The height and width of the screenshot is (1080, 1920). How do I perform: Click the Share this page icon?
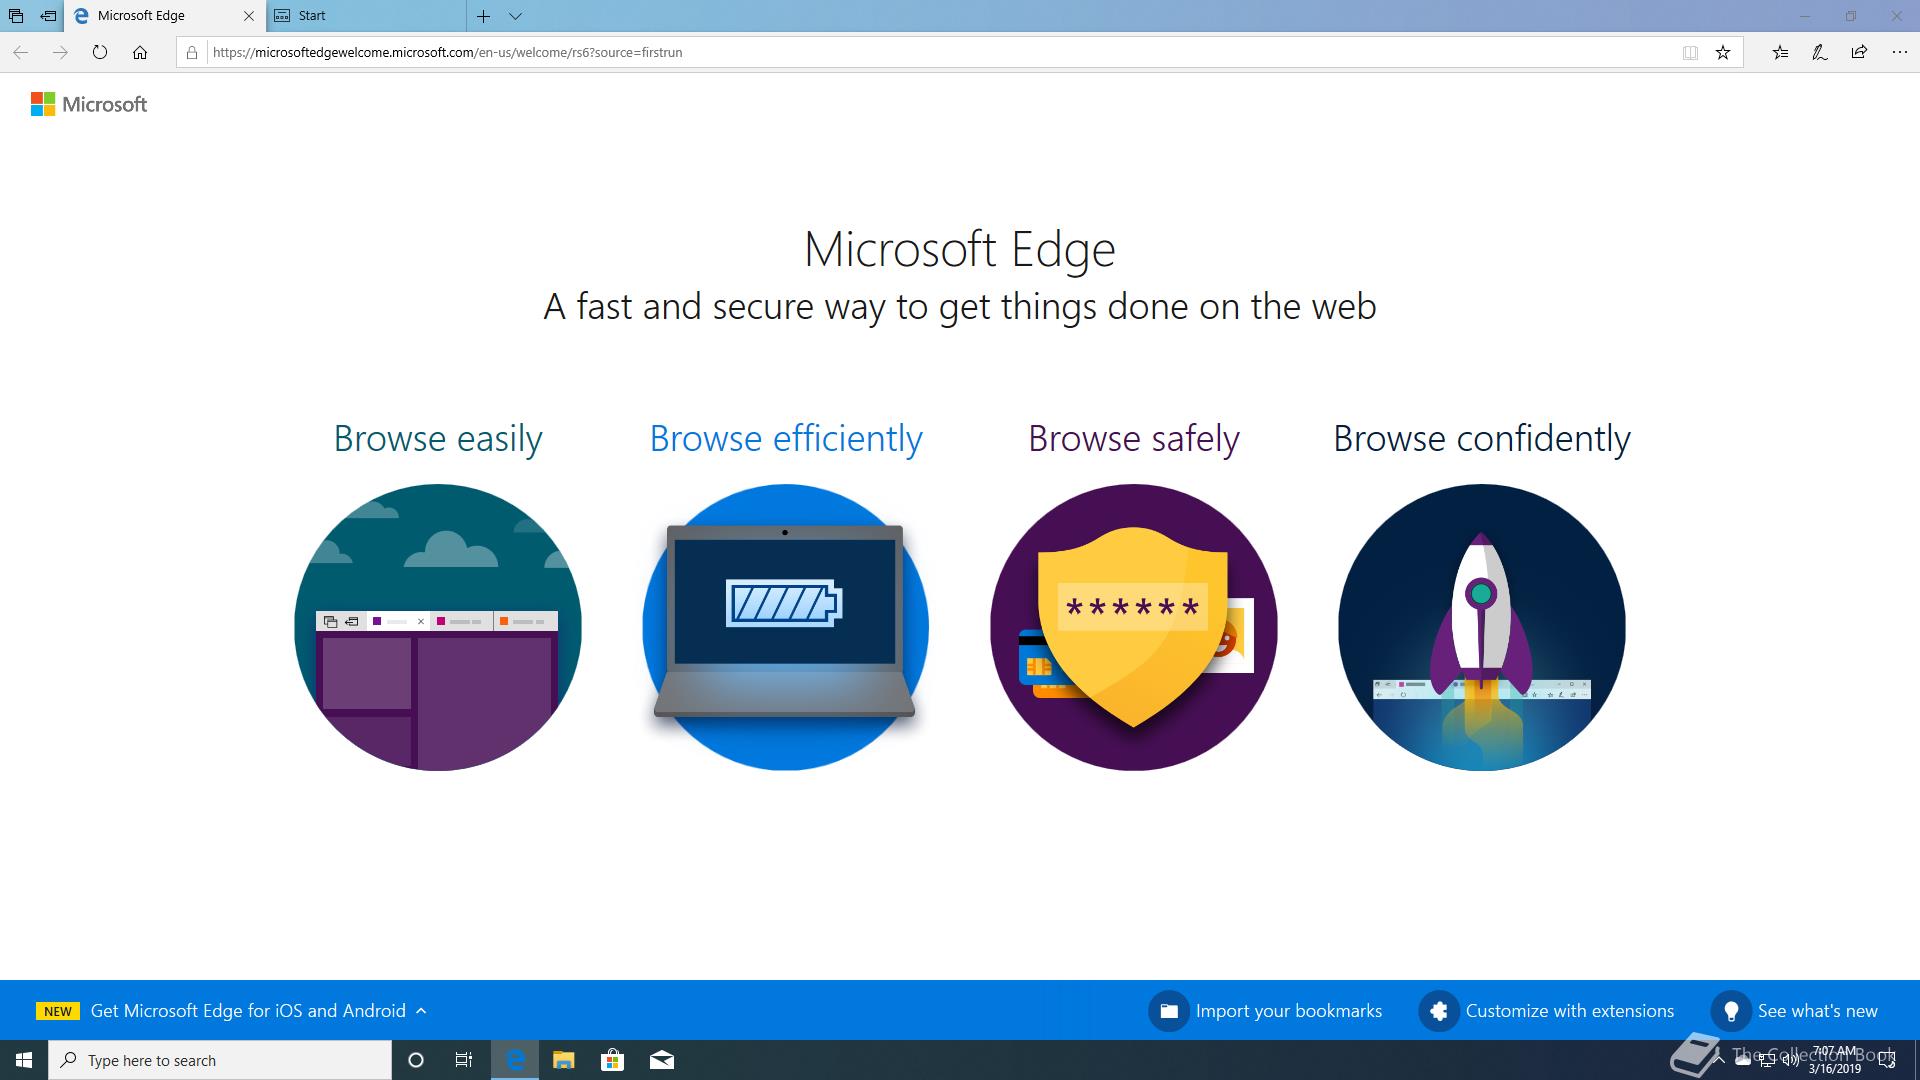click(1859, 52)
